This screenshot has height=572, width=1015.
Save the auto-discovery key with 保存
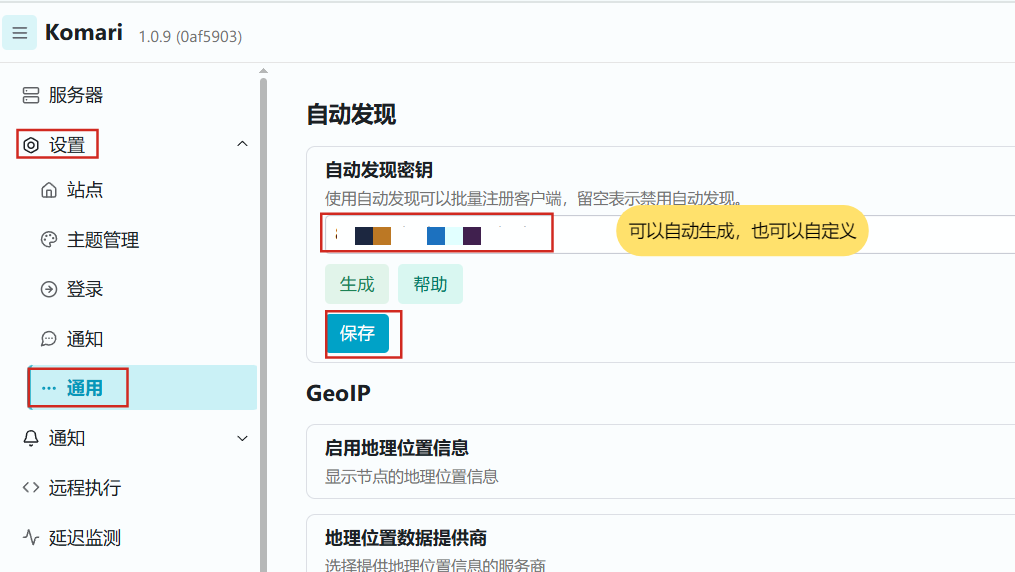(x=357, y=334)
